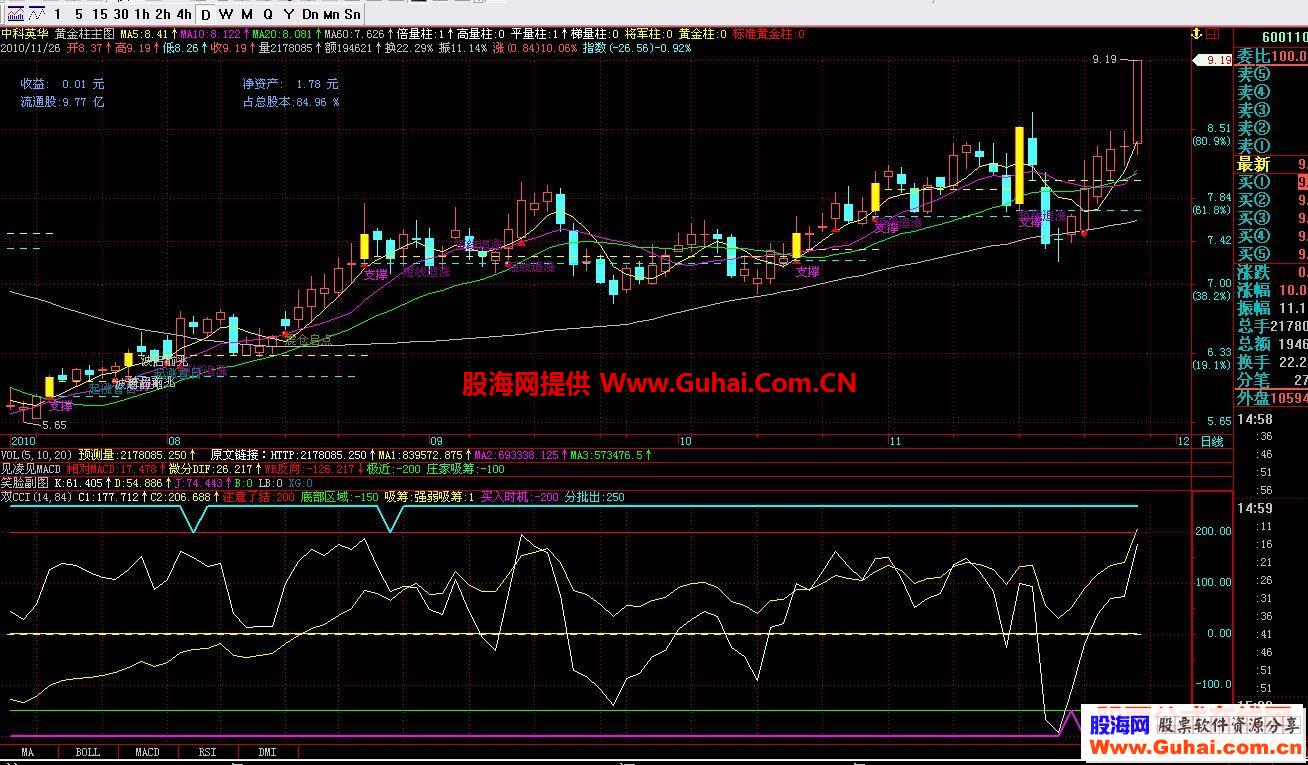Click the 笑脸副图 indicator label
This screenshot has width=1308, height=765.
[26, 482]
